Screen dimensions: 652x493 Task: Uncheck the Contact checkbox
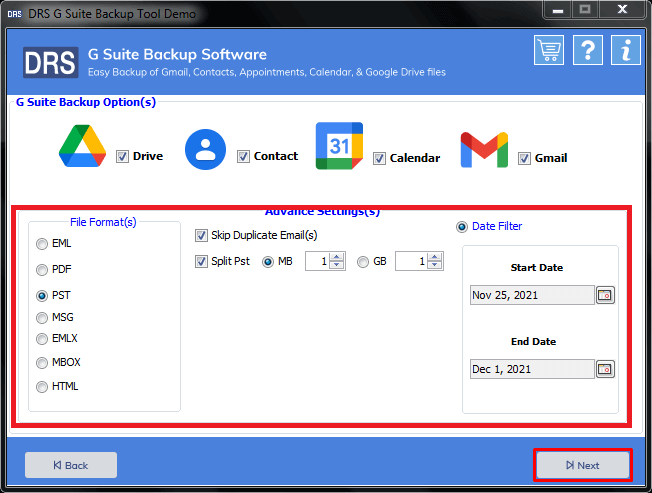(x=243, y=156)
